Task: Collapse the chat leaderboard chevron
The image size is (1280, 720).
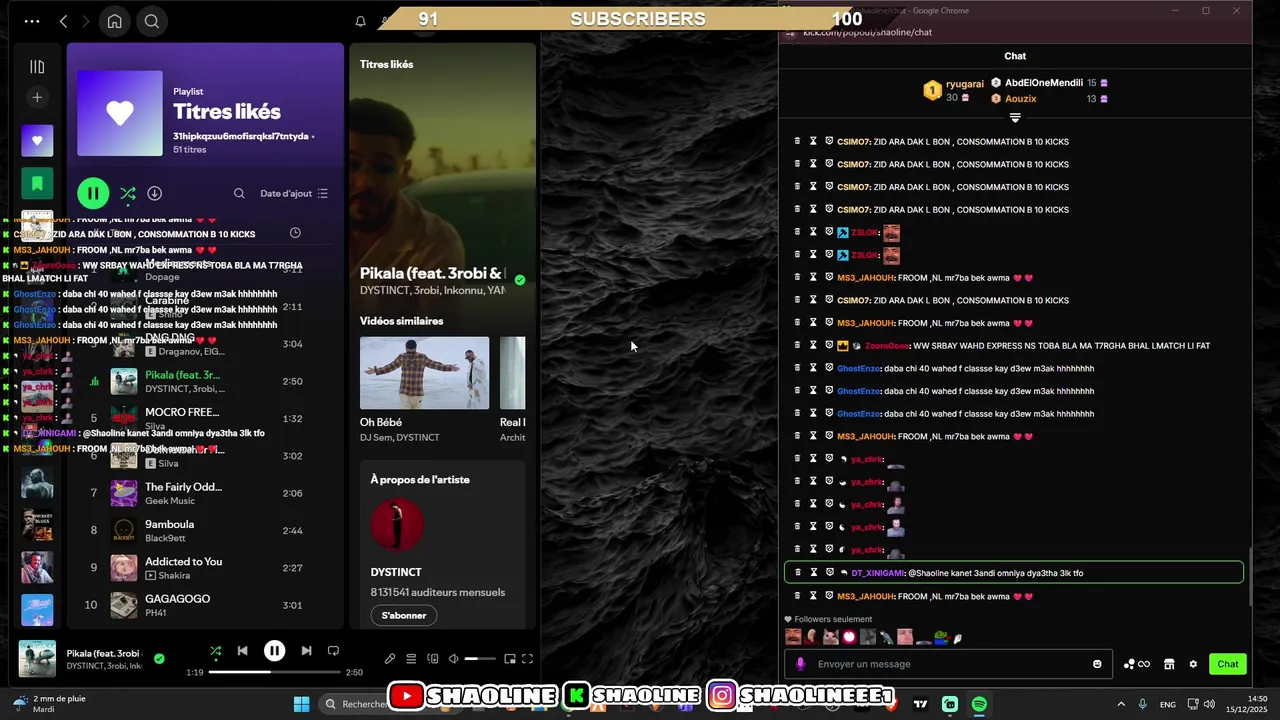Action: click(1015, 118)
